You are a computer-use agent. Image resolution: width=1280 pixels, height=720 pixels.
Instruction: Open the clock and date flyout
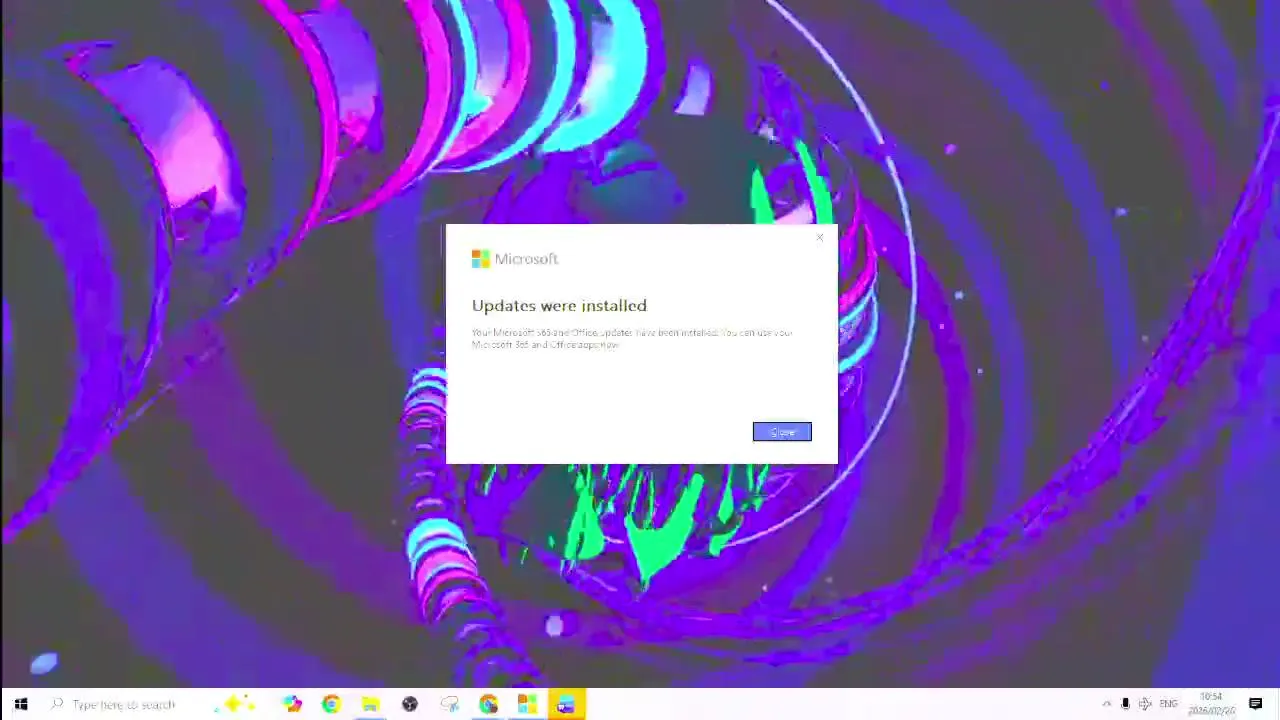coord(1211,704)
